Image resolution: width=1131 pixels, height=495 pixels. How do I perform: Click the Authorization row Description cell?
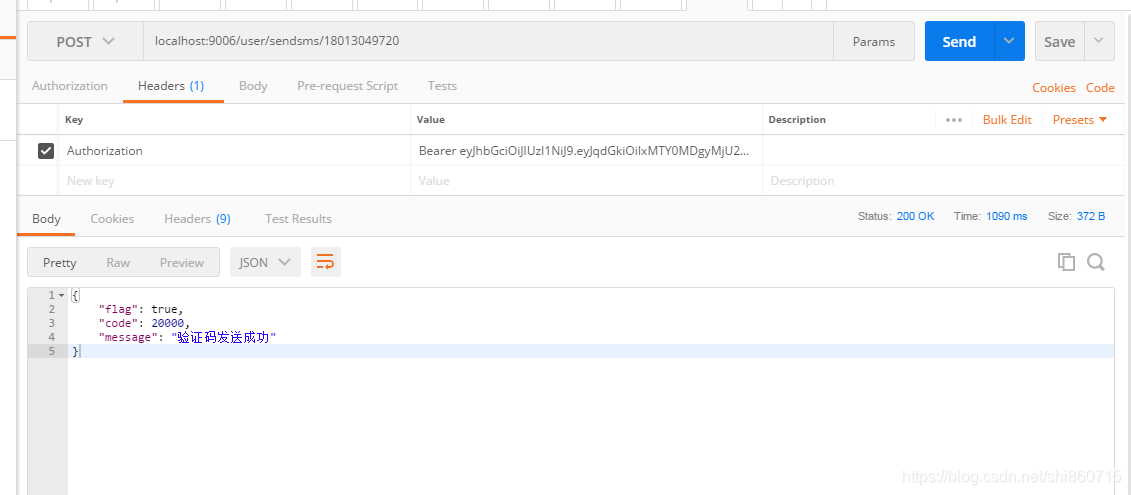pos(943,151)
